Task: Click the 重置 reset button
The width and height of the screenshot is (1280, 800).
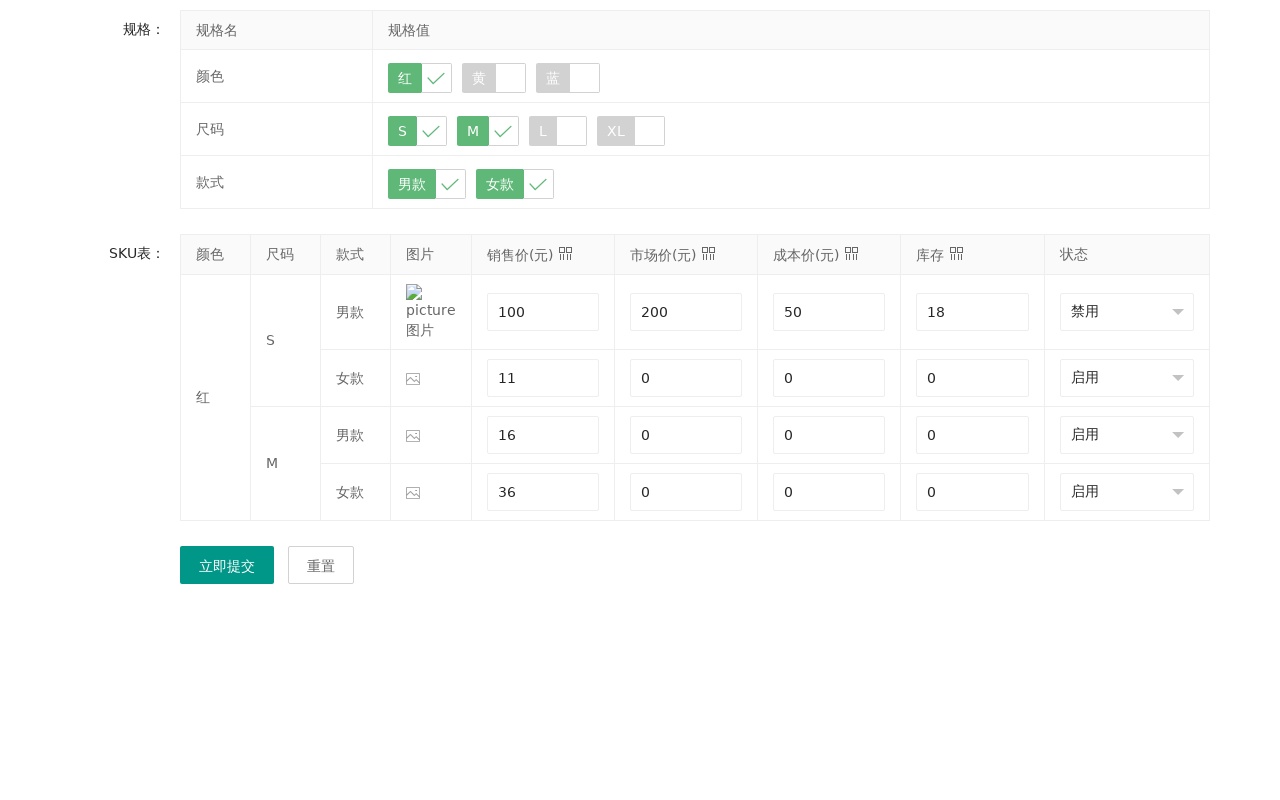Action: coord(321,565)
